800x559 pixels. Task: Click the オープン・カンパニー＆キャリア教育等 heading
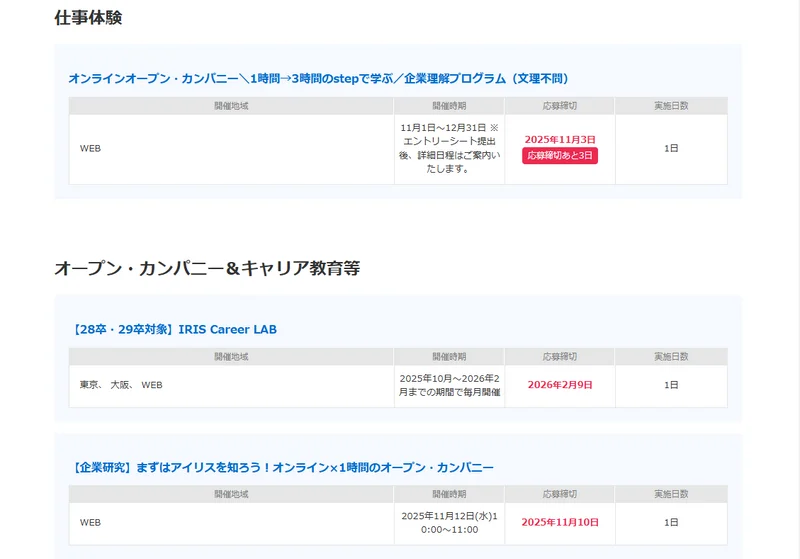(207, 268)
